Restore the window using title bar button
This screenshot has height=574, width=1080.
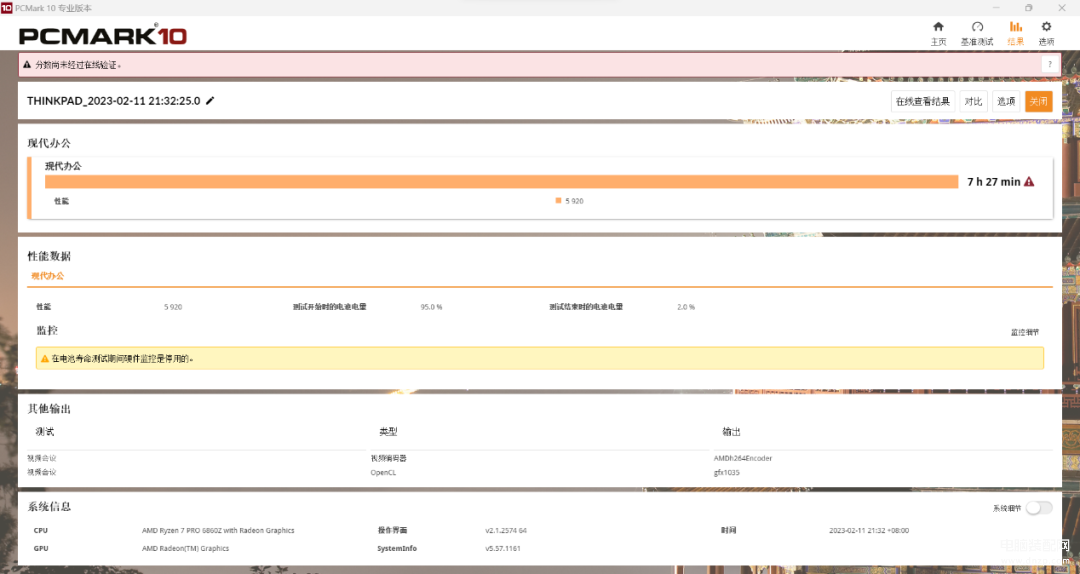pyautogui.click(x=1028, y=8)
